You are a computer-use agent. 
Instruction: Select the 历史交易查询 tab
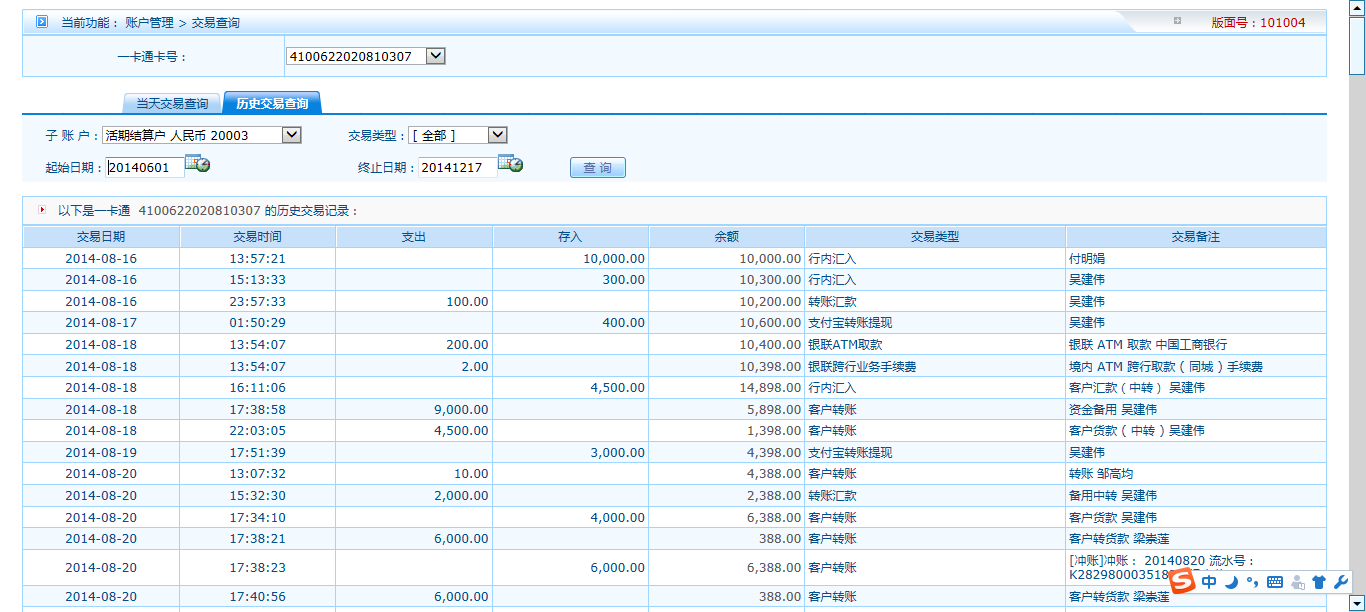click(x=271, y=103)
